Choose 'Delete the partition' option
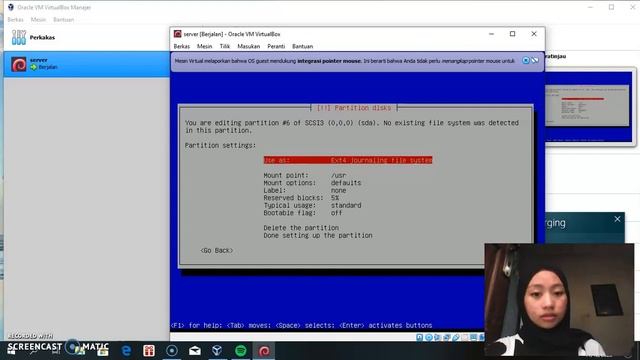This screenshot has width=640, height=360. [301, 228]
